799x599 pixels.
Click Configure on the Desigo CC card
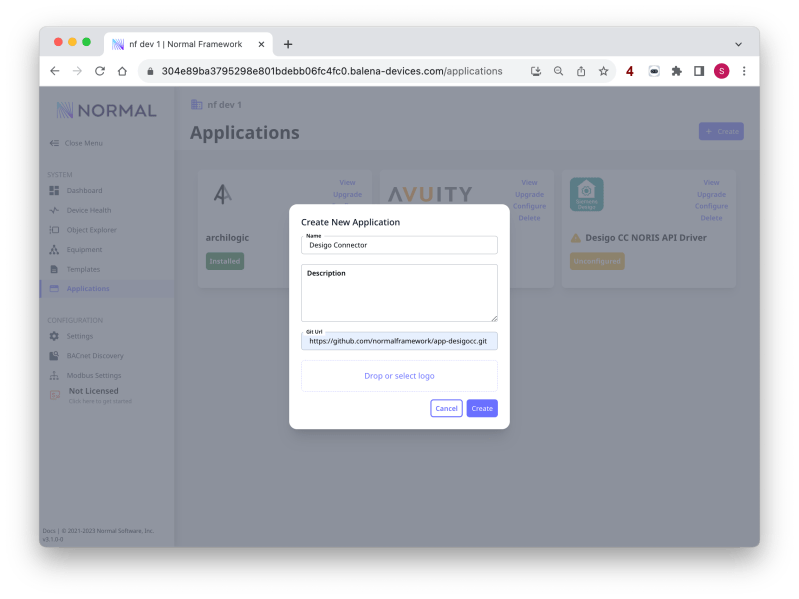point(711,206)
